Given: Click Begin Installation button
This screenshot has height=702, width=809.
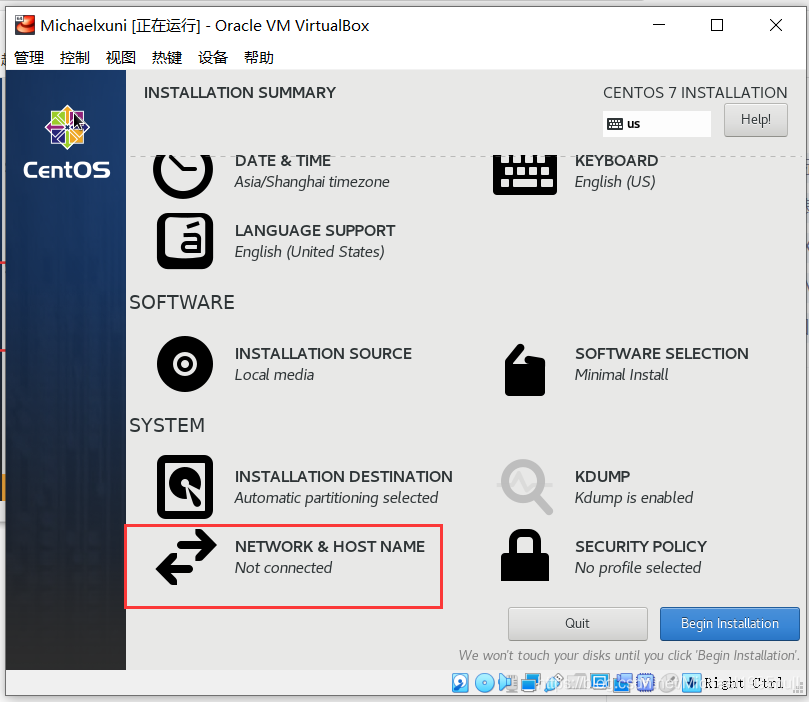Looking at the screenshot, I should 730,623.
